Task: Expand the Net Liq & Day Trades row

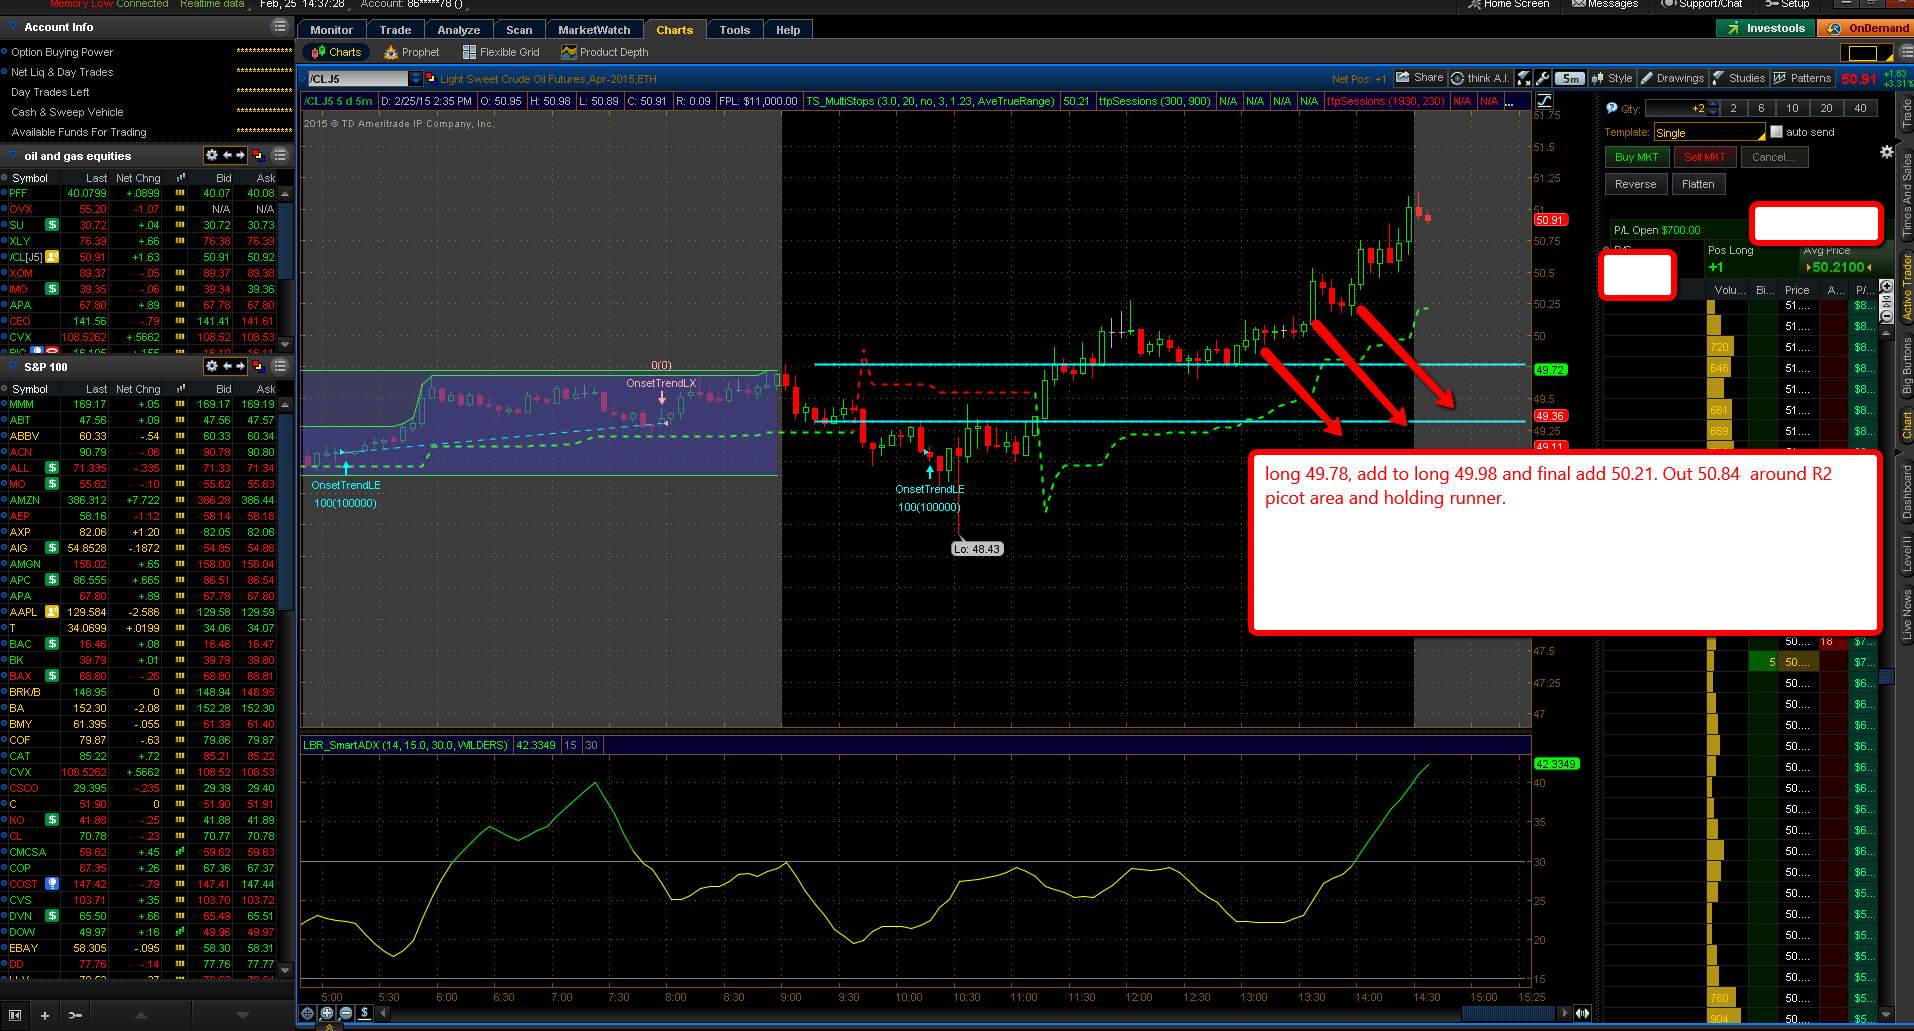Action: click(x=5, y=72)
